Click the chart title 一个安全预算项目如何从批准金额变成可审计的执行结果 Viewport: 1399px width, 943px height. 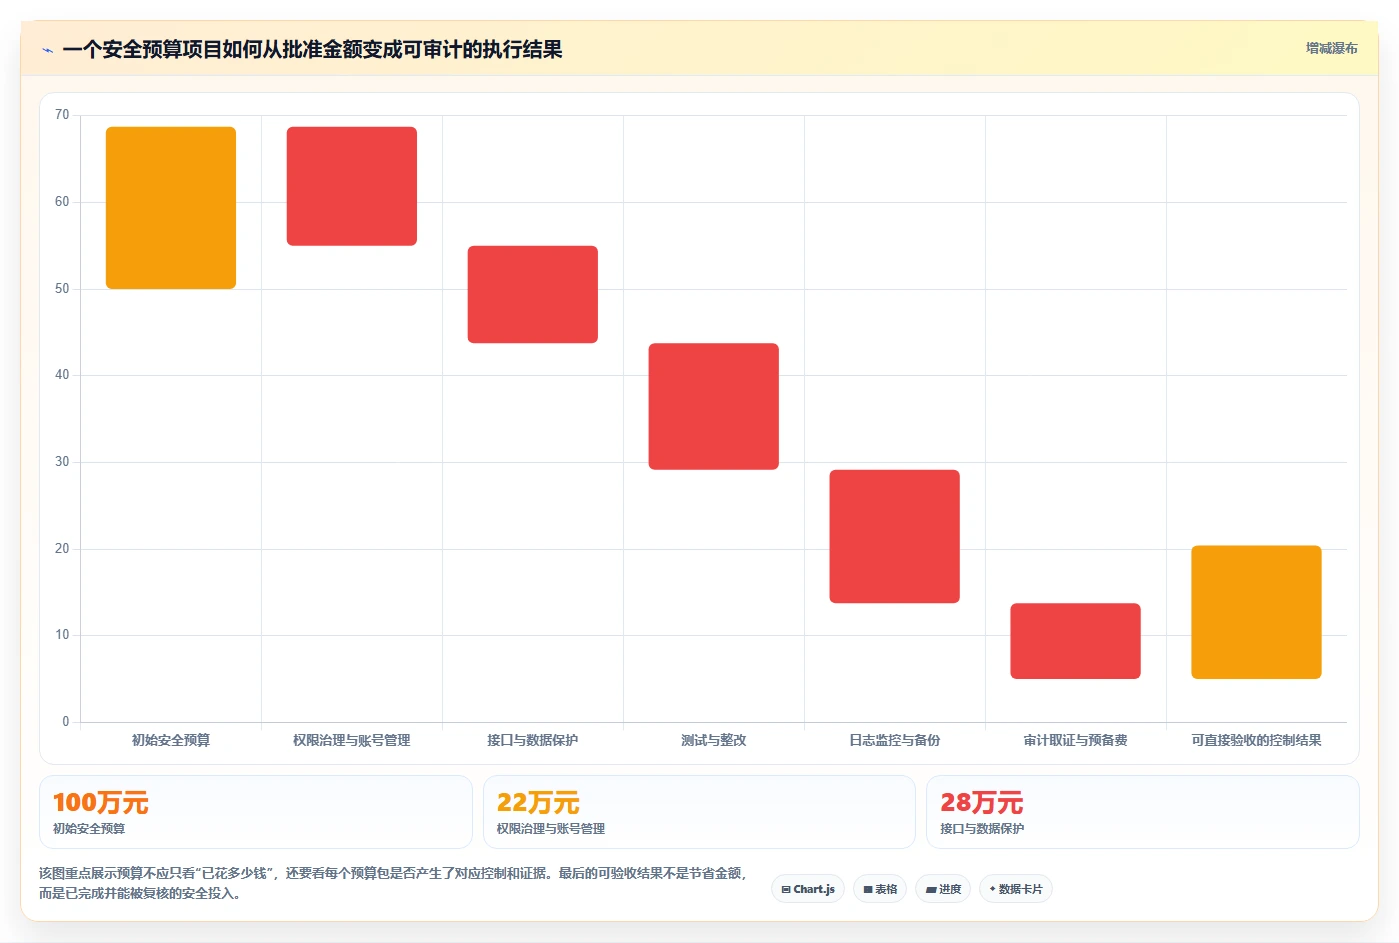click(x=312, y=49)
